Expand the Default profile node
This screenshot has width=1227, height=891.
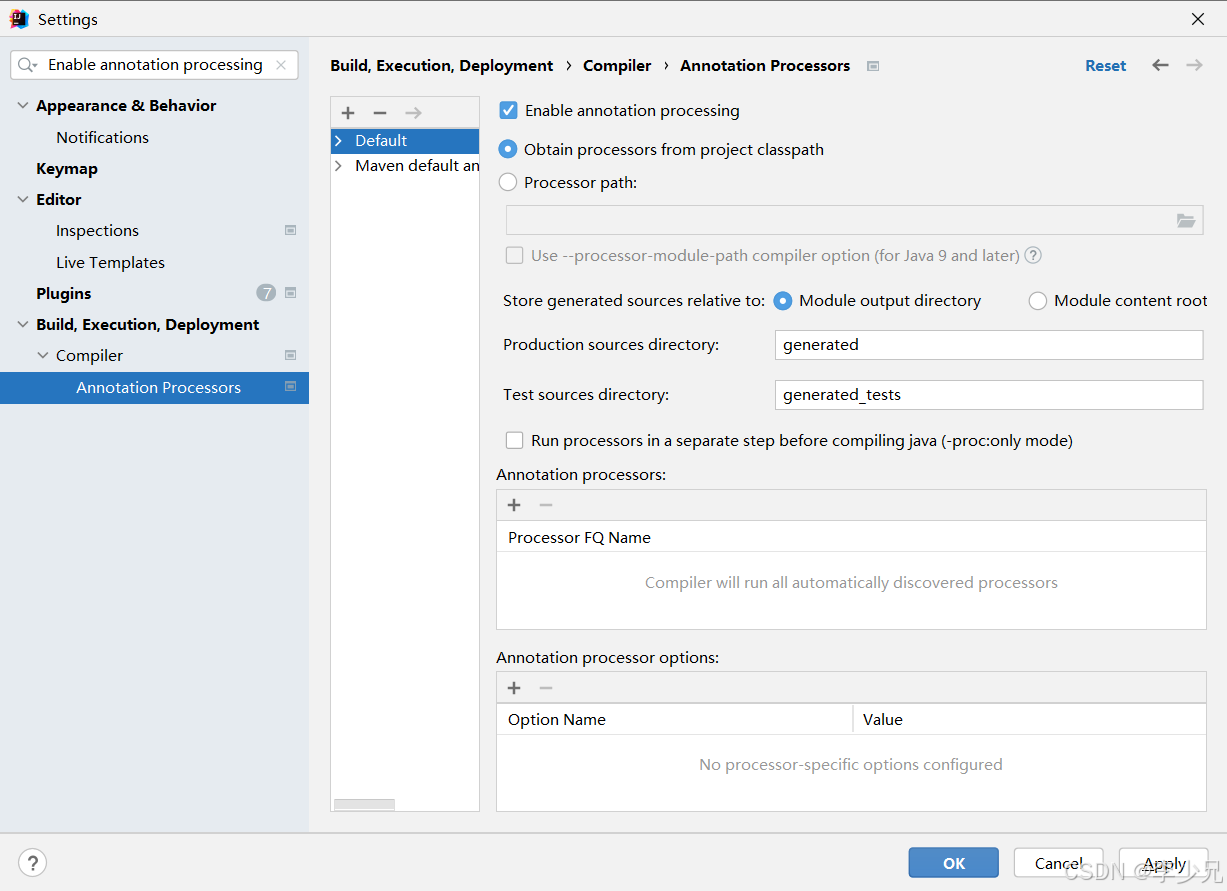[339, 141]
